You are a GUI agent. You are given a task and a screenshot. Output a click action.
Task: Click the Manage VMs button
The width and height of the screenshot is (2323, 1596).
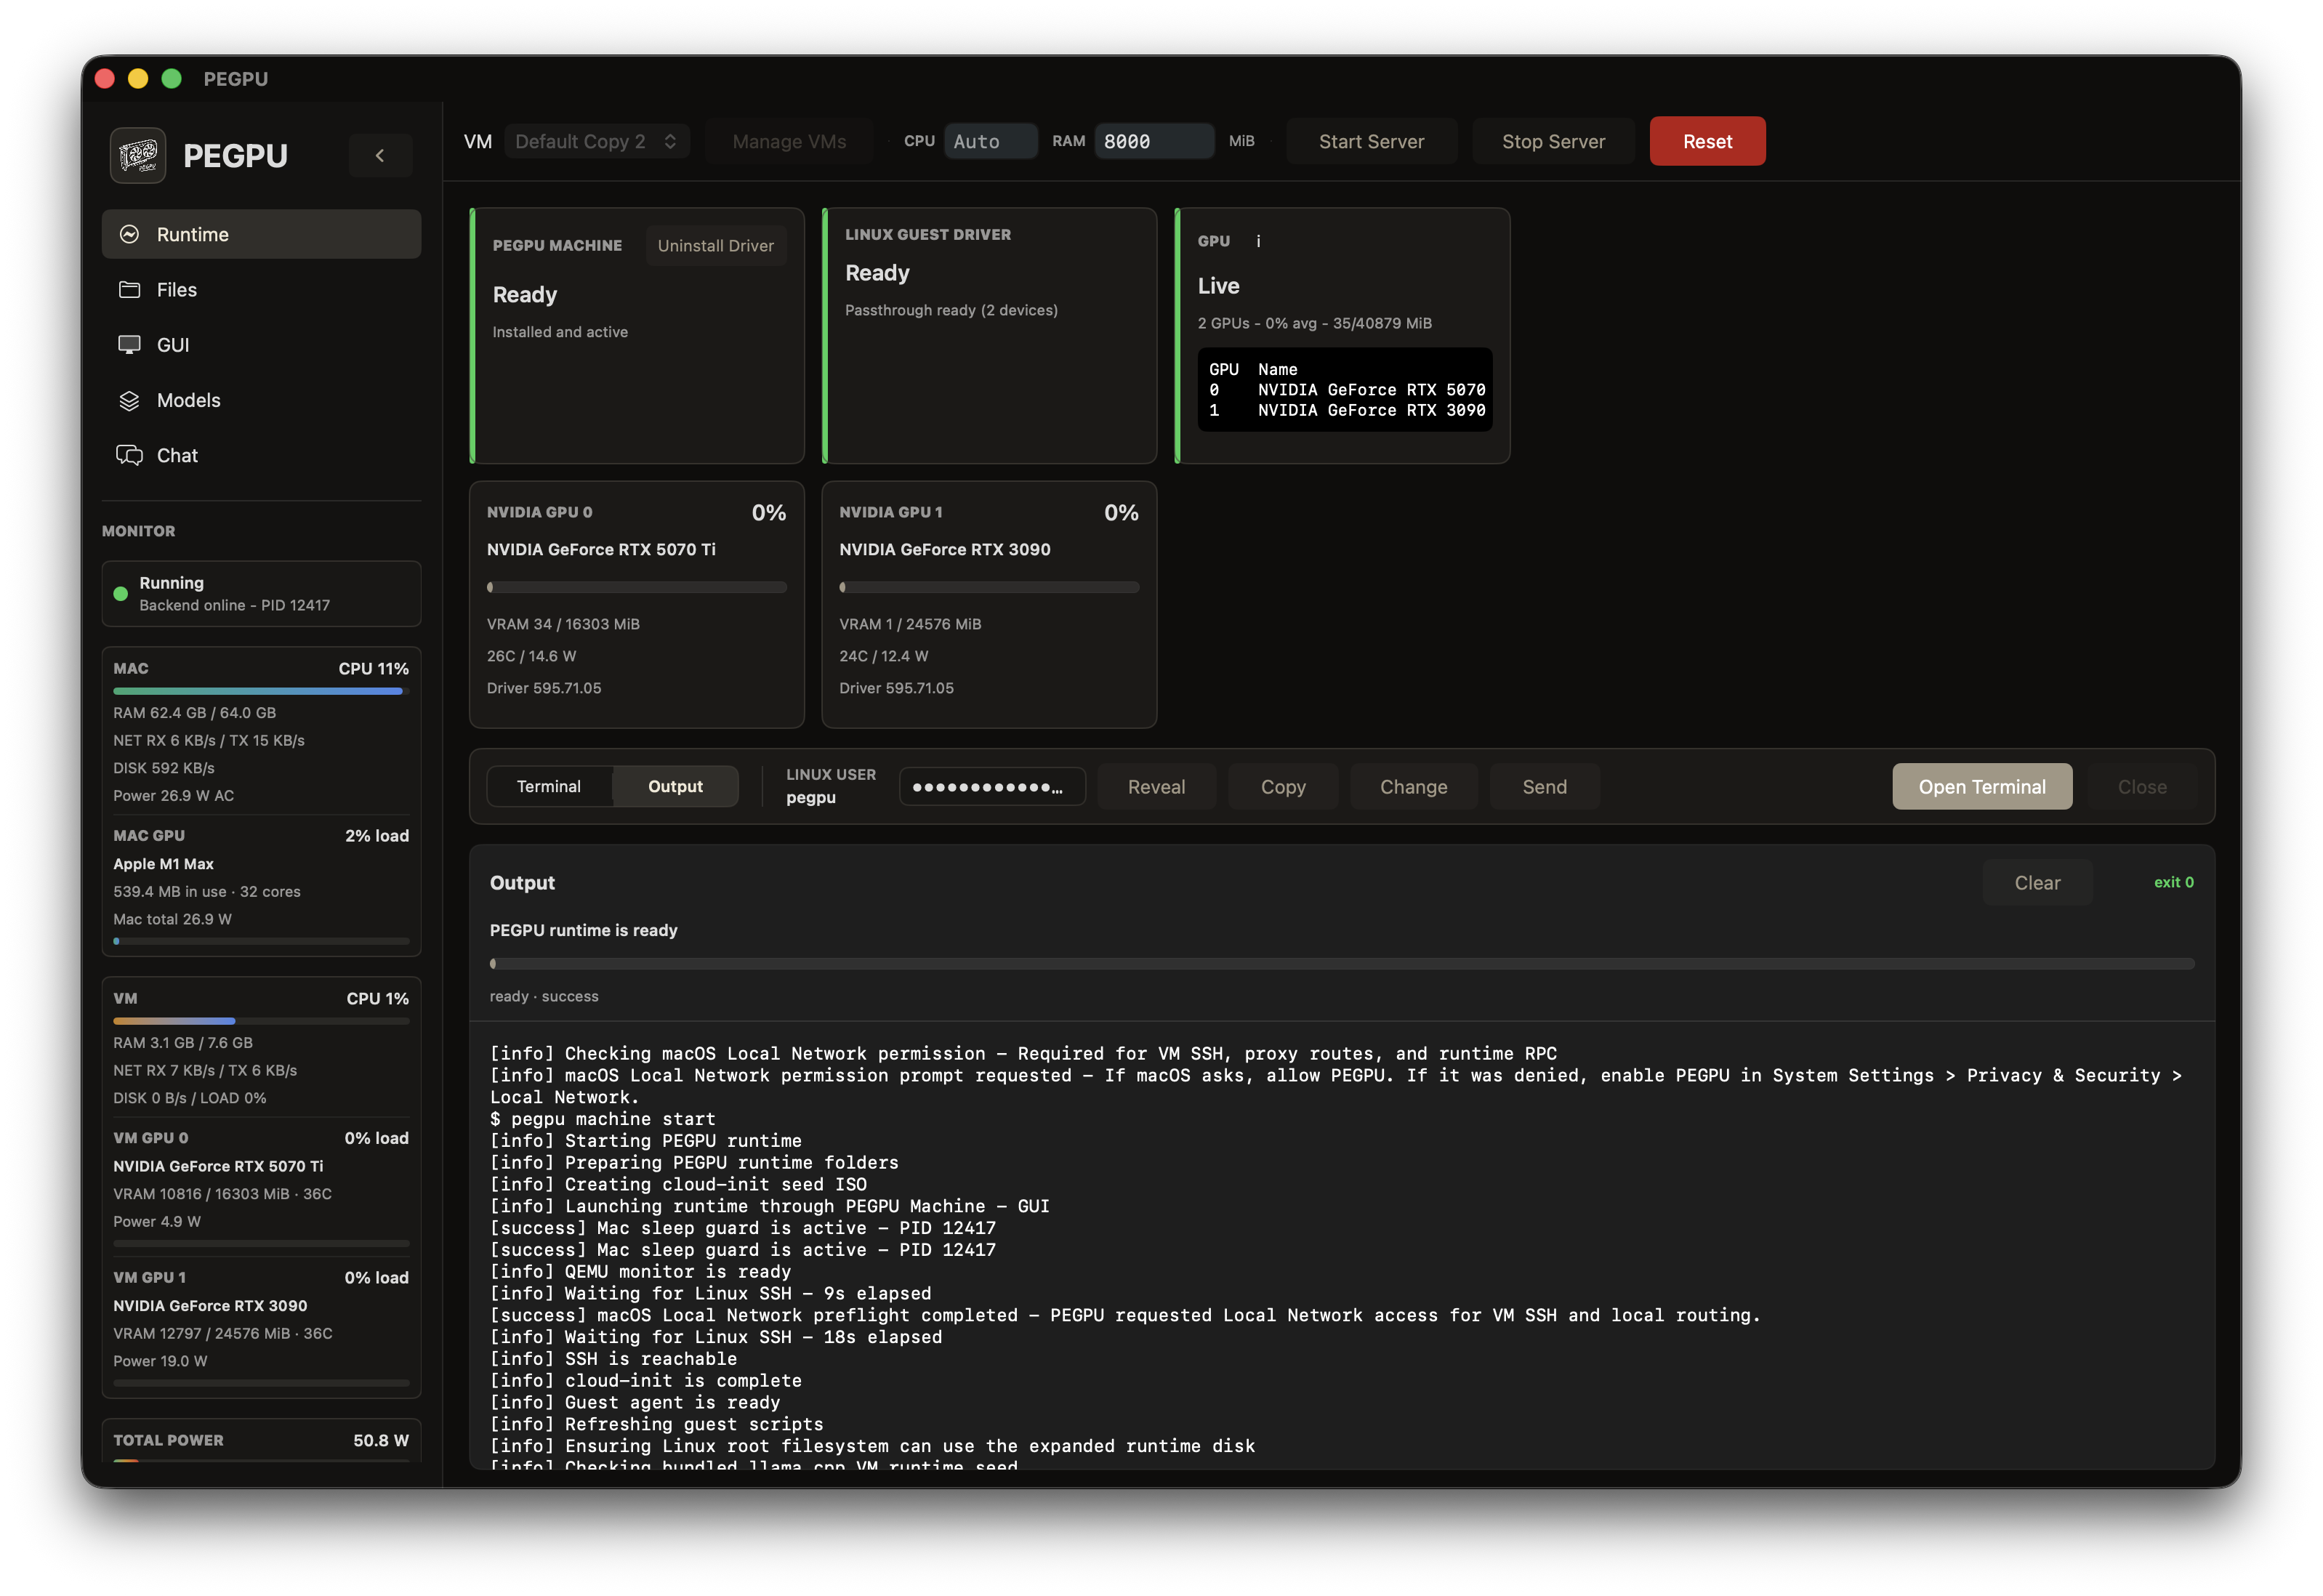coord(789,141)
